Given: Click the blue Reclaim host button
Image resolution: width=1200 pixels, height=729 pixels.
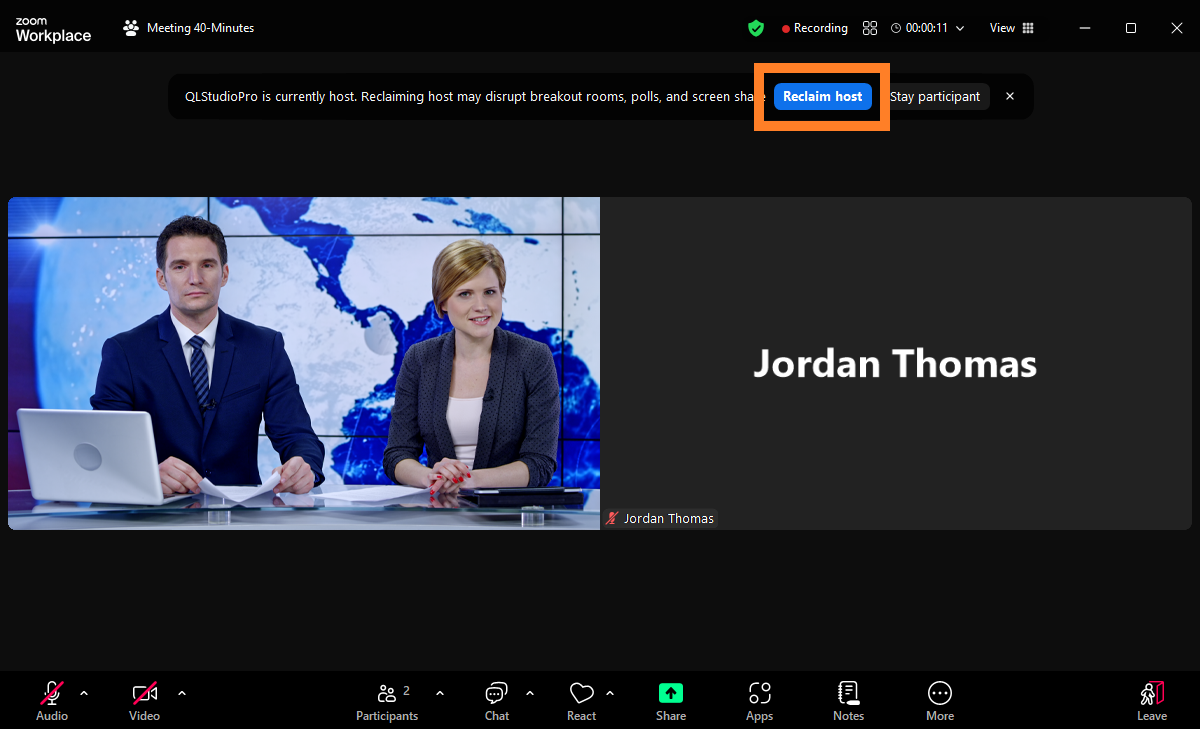Looking at the screenshot, I should pyautogui.click(x=822, y=97).
